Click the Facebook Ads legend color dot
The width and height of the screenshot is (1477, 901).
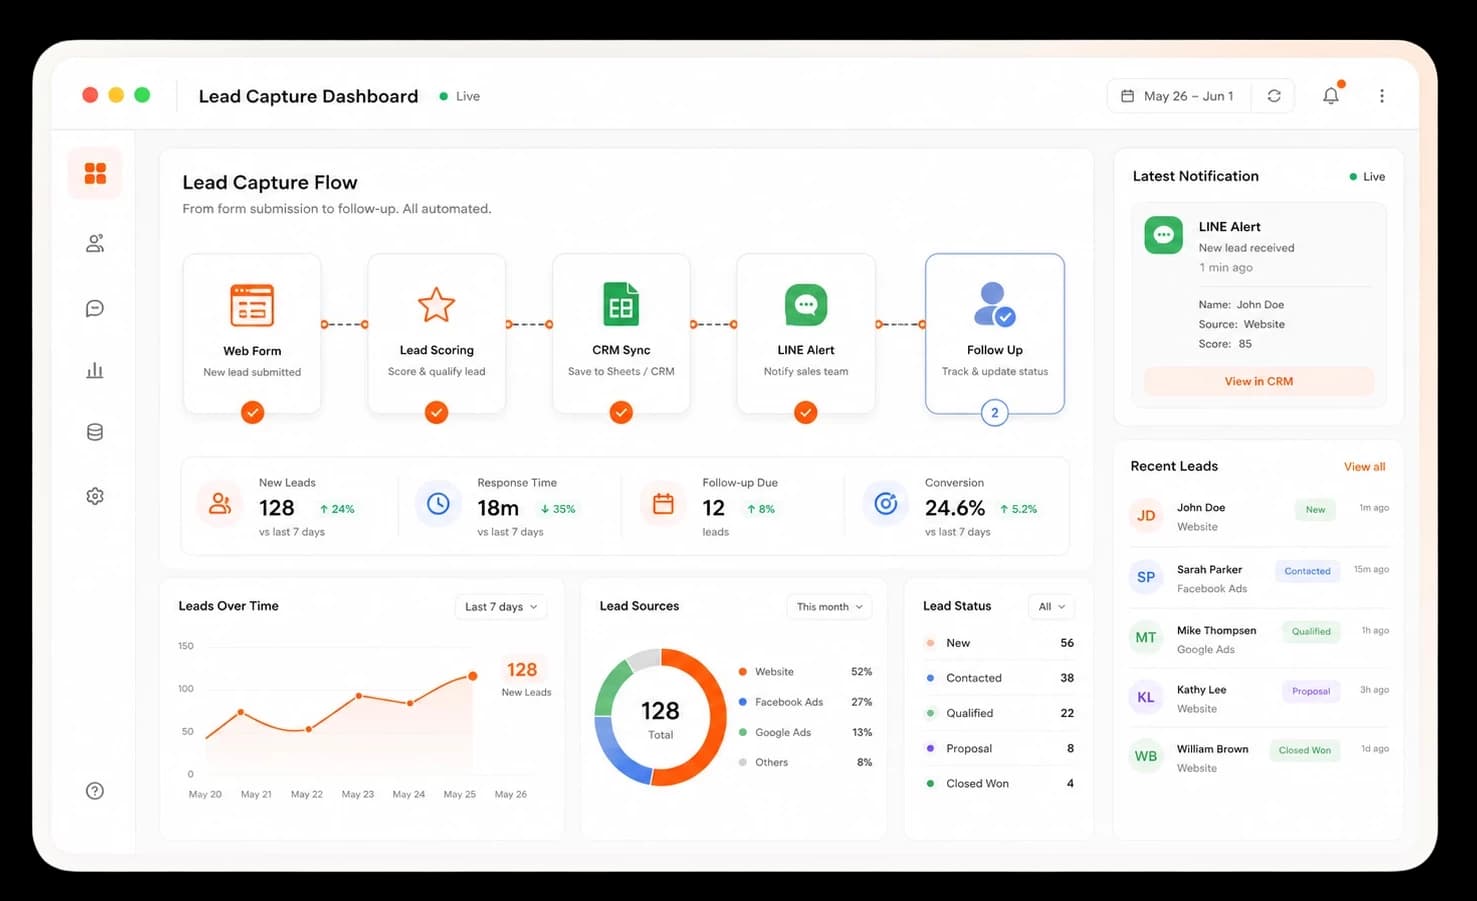pyautogui.click(x=742, y=702)
